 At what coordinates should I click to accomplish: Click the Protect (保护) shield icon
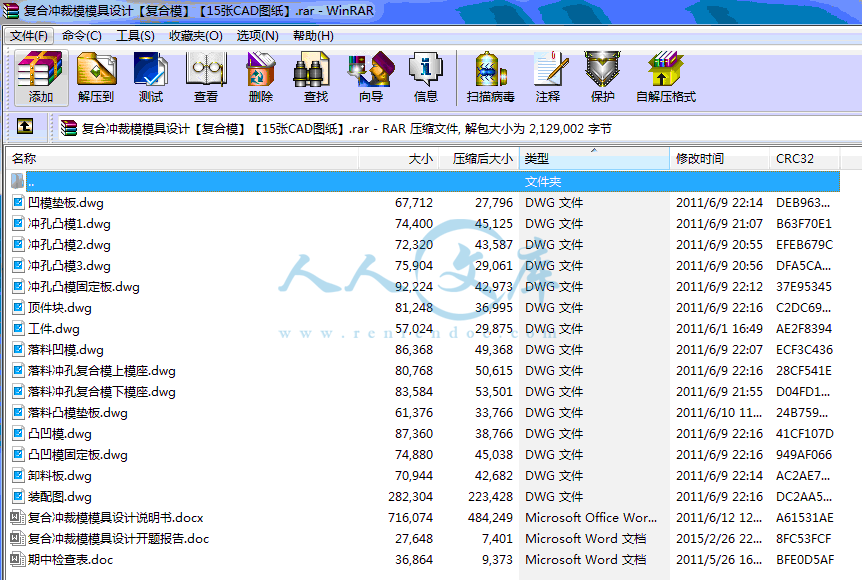[x=603, y=77]
